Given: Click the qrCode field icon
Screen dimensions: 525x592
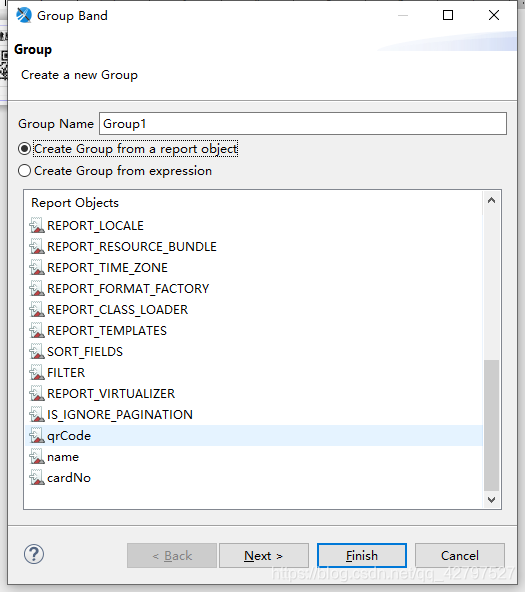Looking at the screenshot, I should pos(37,436).
